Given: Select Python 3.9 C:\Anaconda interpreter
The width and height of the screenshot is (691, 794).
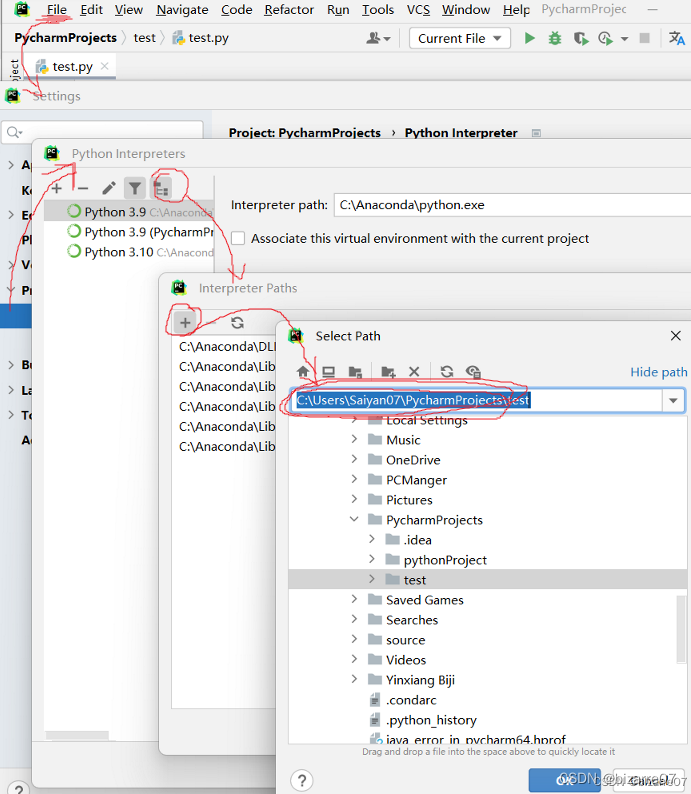Looking at the screenshot, I should pos(129,212).
